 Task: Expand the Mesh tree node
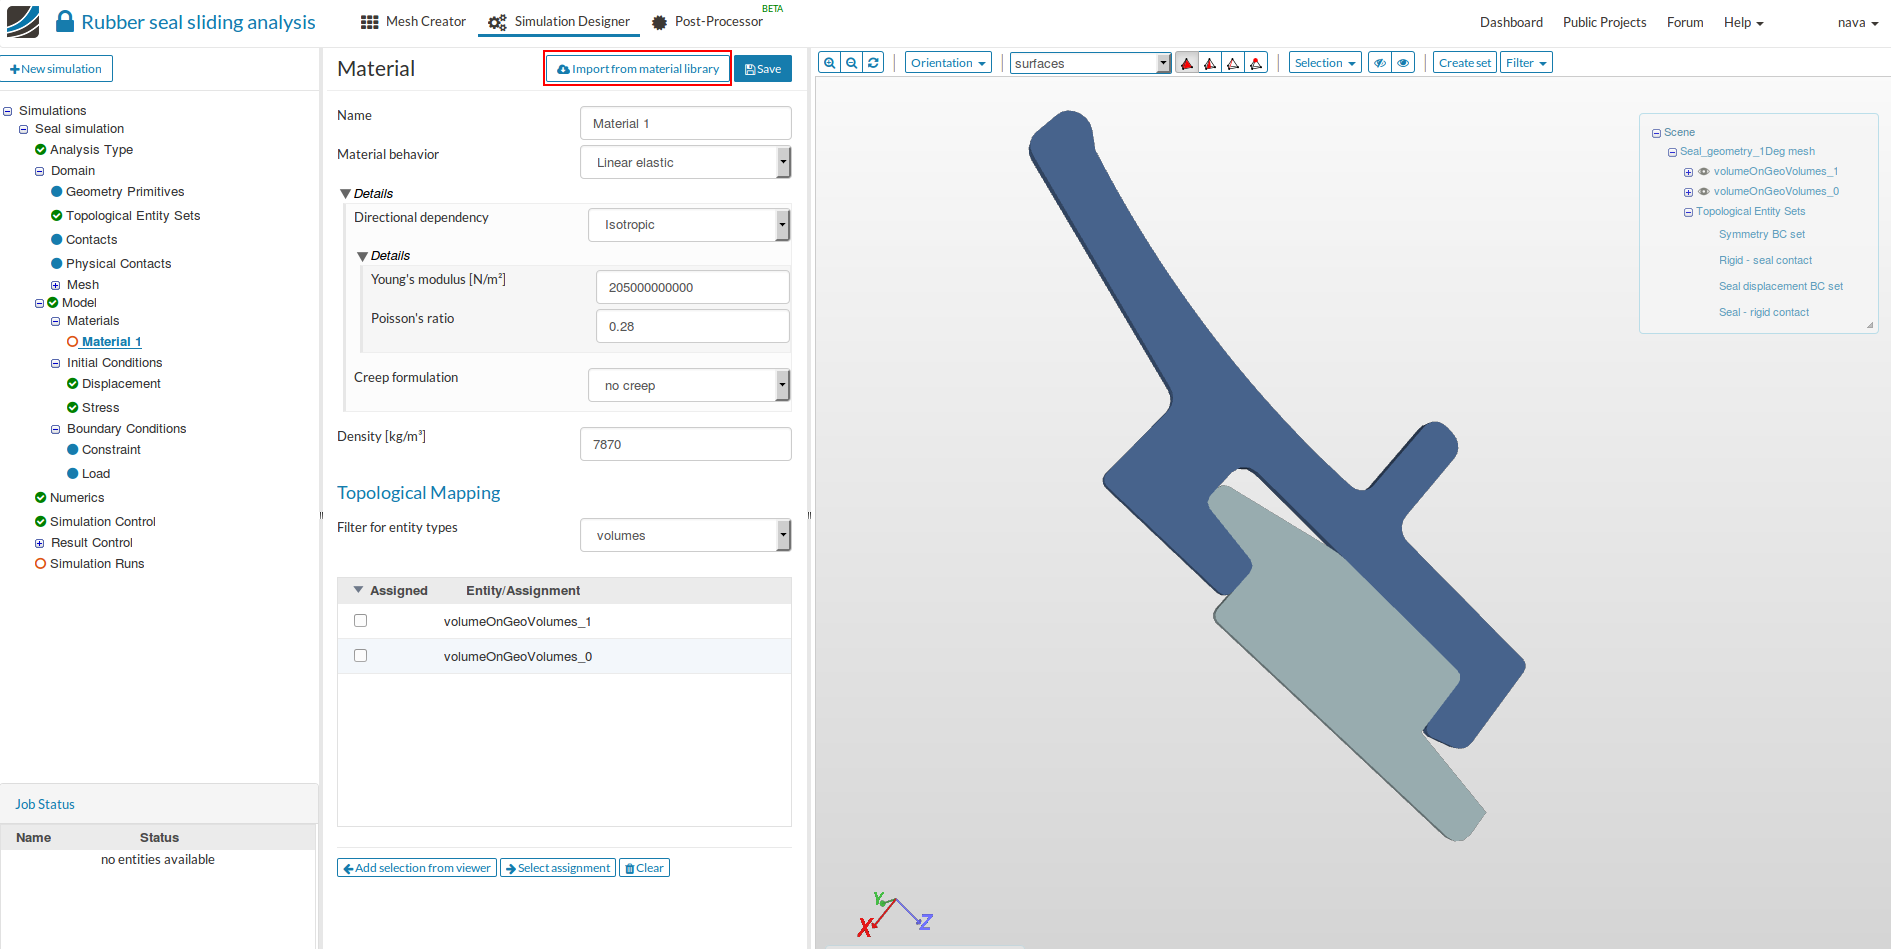tap(56, 285)
